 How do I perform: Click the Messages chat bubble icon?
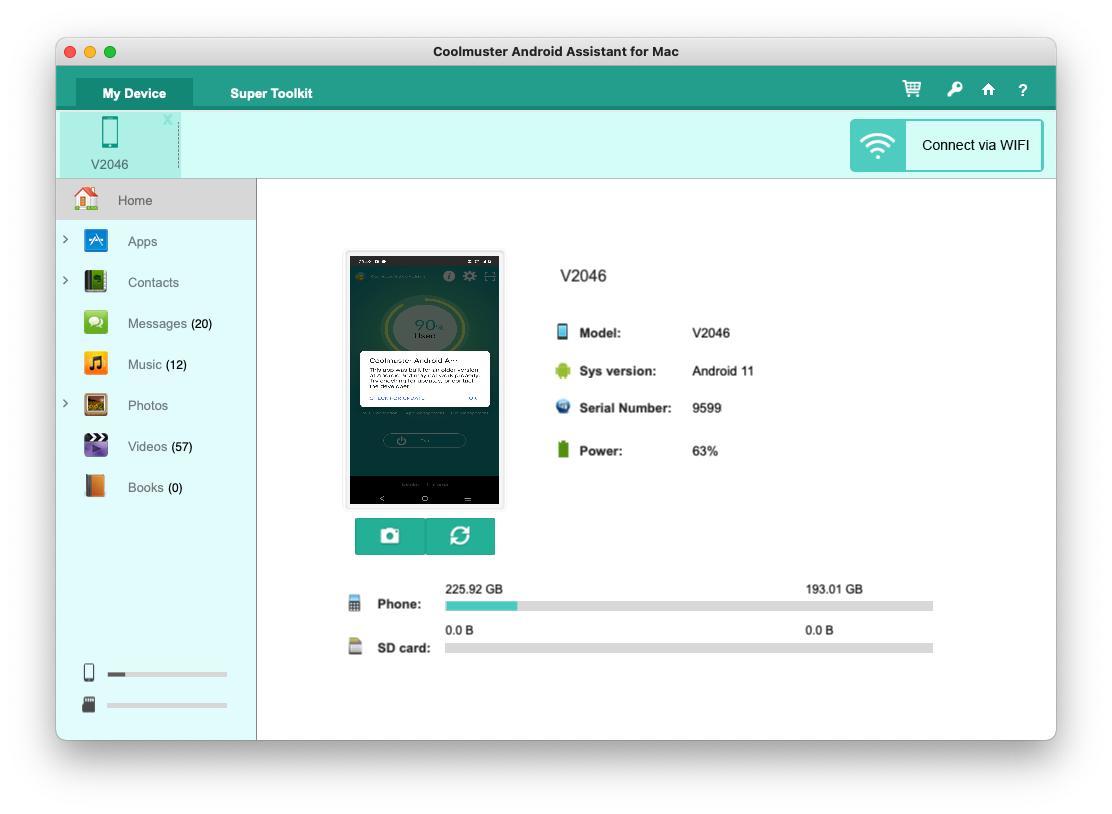click(96, 323)
